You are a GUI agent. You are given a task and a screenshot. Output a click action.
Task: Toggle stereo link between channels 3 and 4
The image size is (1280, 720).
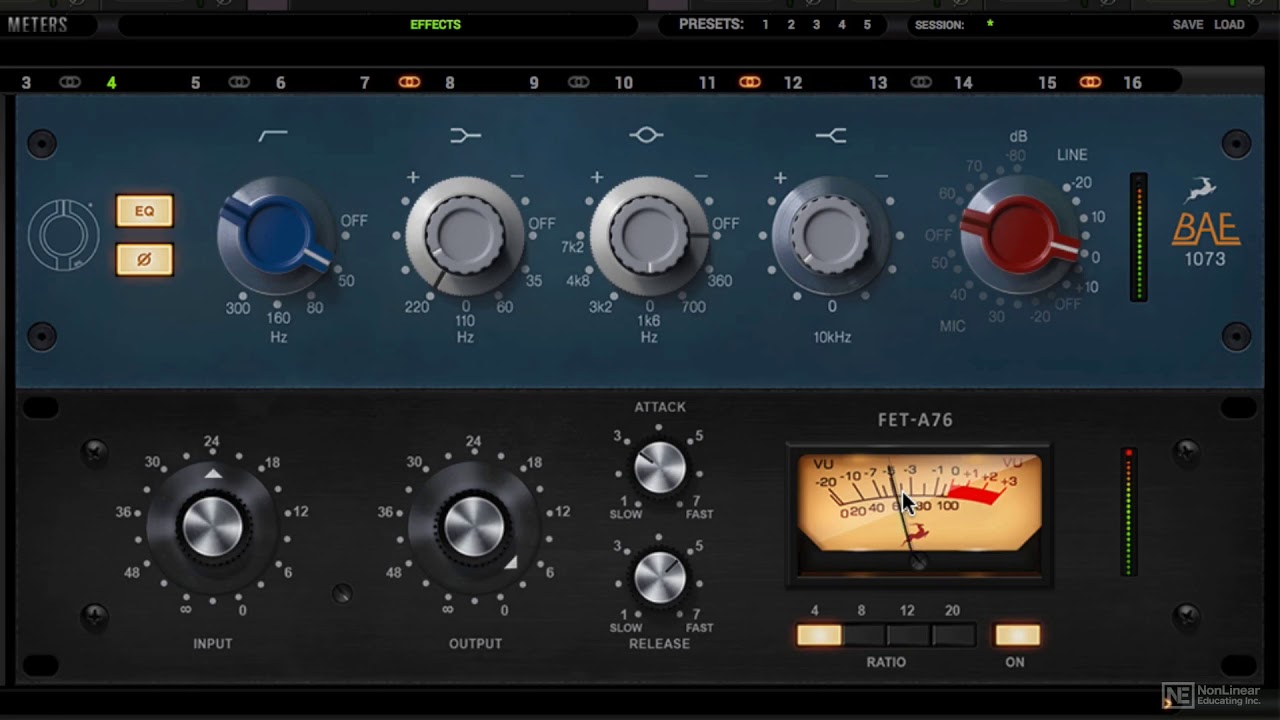[69, 82]
